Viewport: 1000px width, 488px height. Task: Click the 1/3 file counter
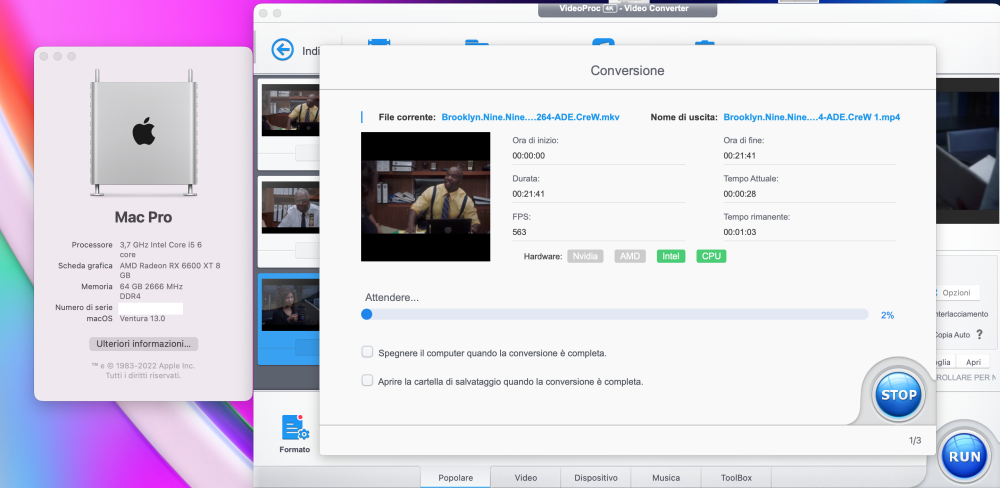click(915, 441)
